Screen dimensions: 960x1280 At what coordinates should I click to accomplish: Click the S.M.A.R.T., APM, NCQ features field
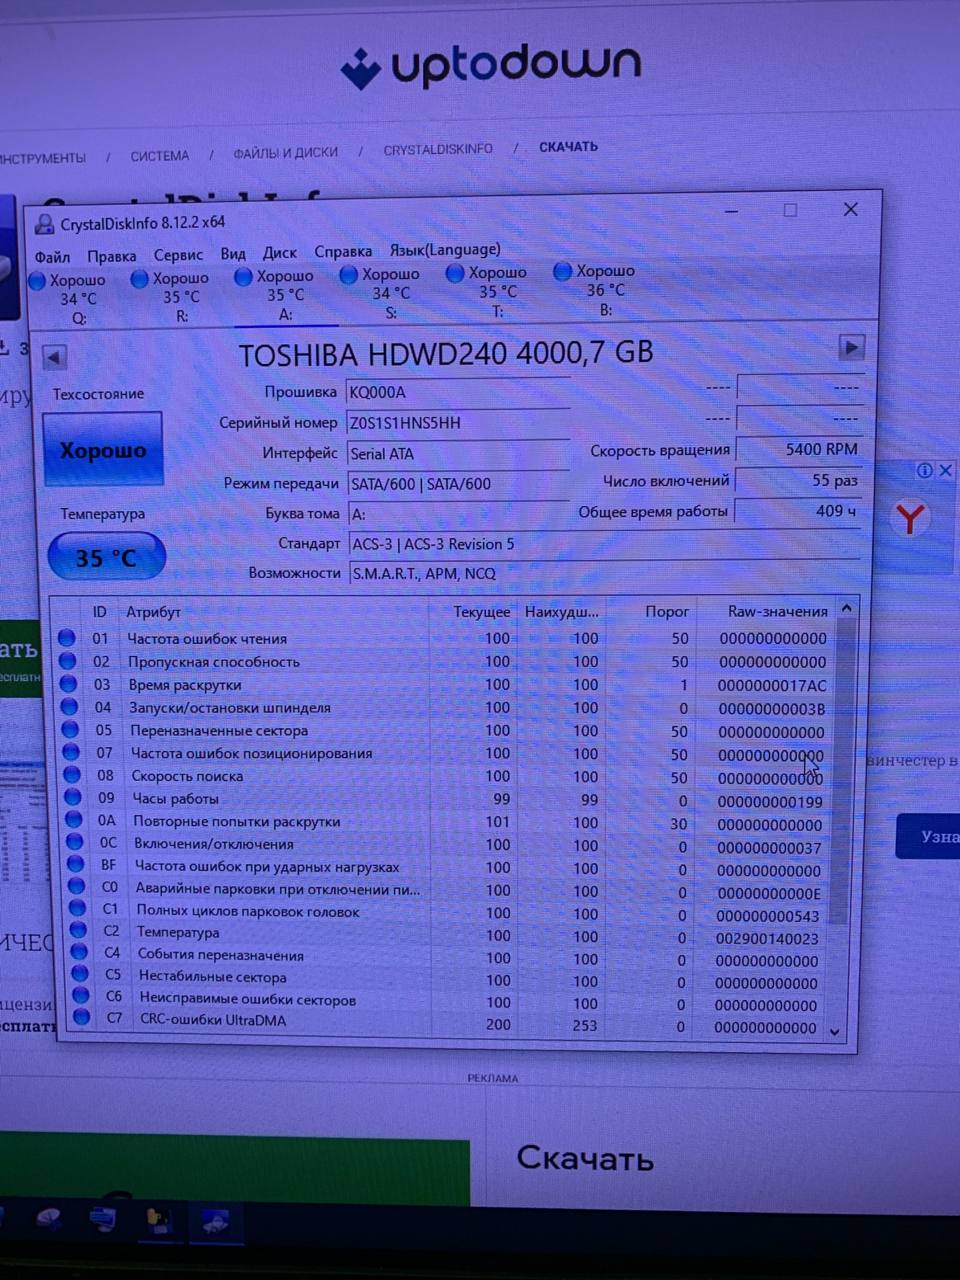604,573
